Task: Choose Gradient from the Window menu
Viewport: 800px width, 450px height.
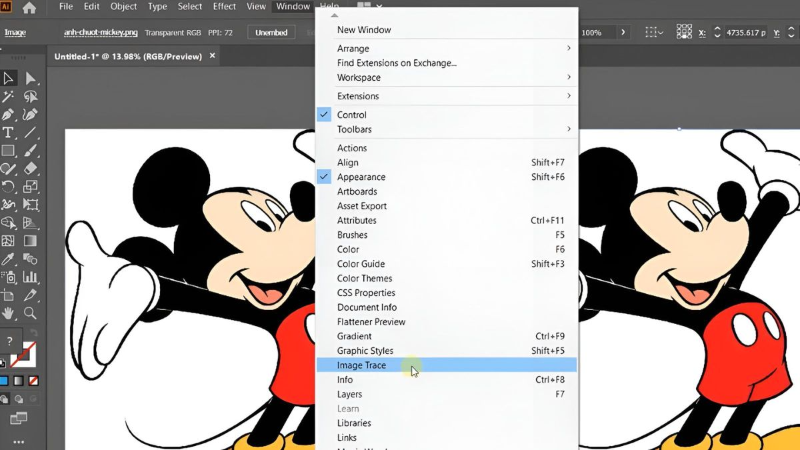Action: (x=447, y=336)
